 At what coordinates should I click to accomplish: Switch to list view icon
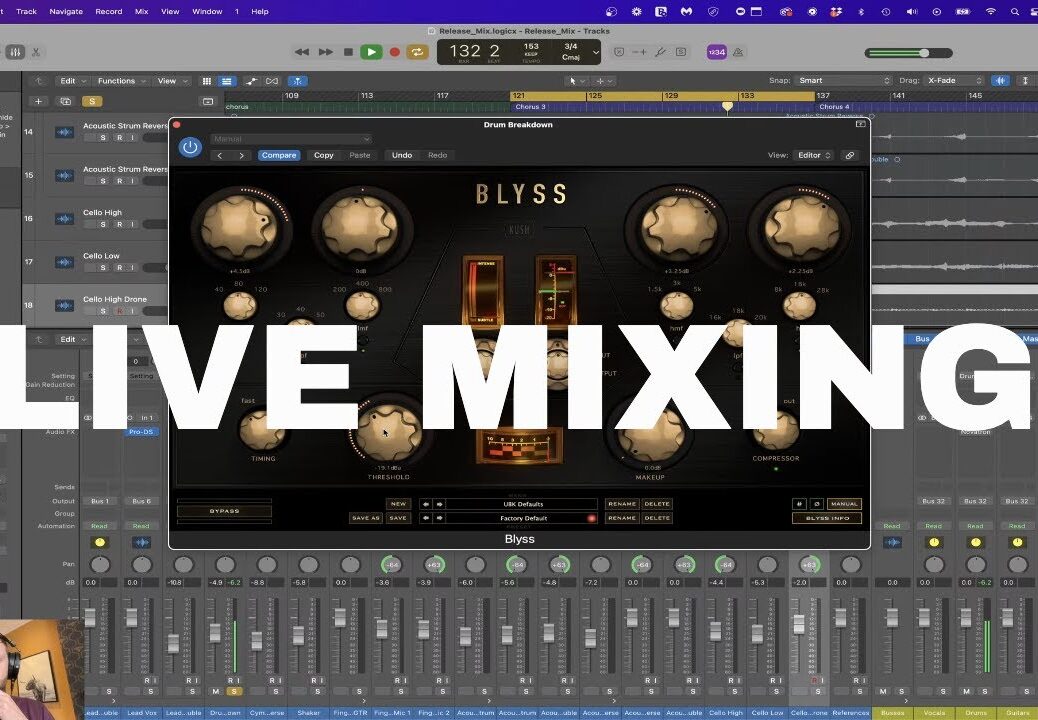pyautogui.click(x=226, y=81)
